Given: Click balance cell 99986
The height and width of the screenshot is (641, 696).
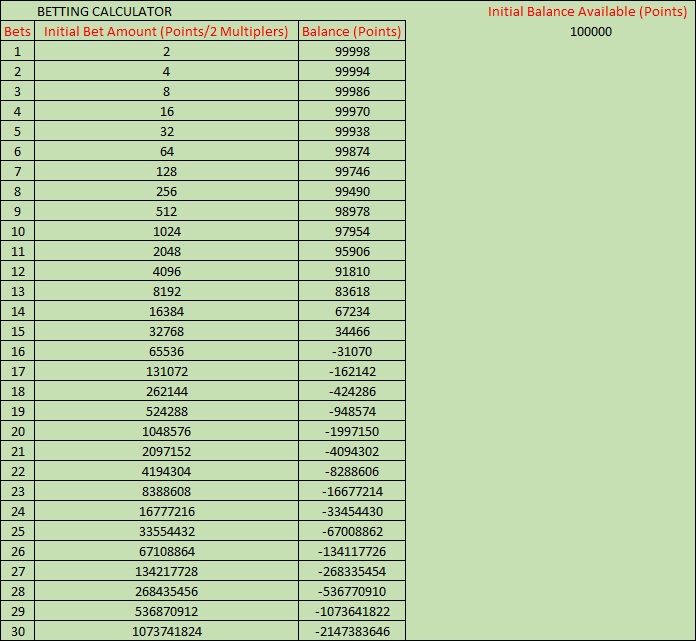Looking at the screenshot, I should click(x=352, y=91).
